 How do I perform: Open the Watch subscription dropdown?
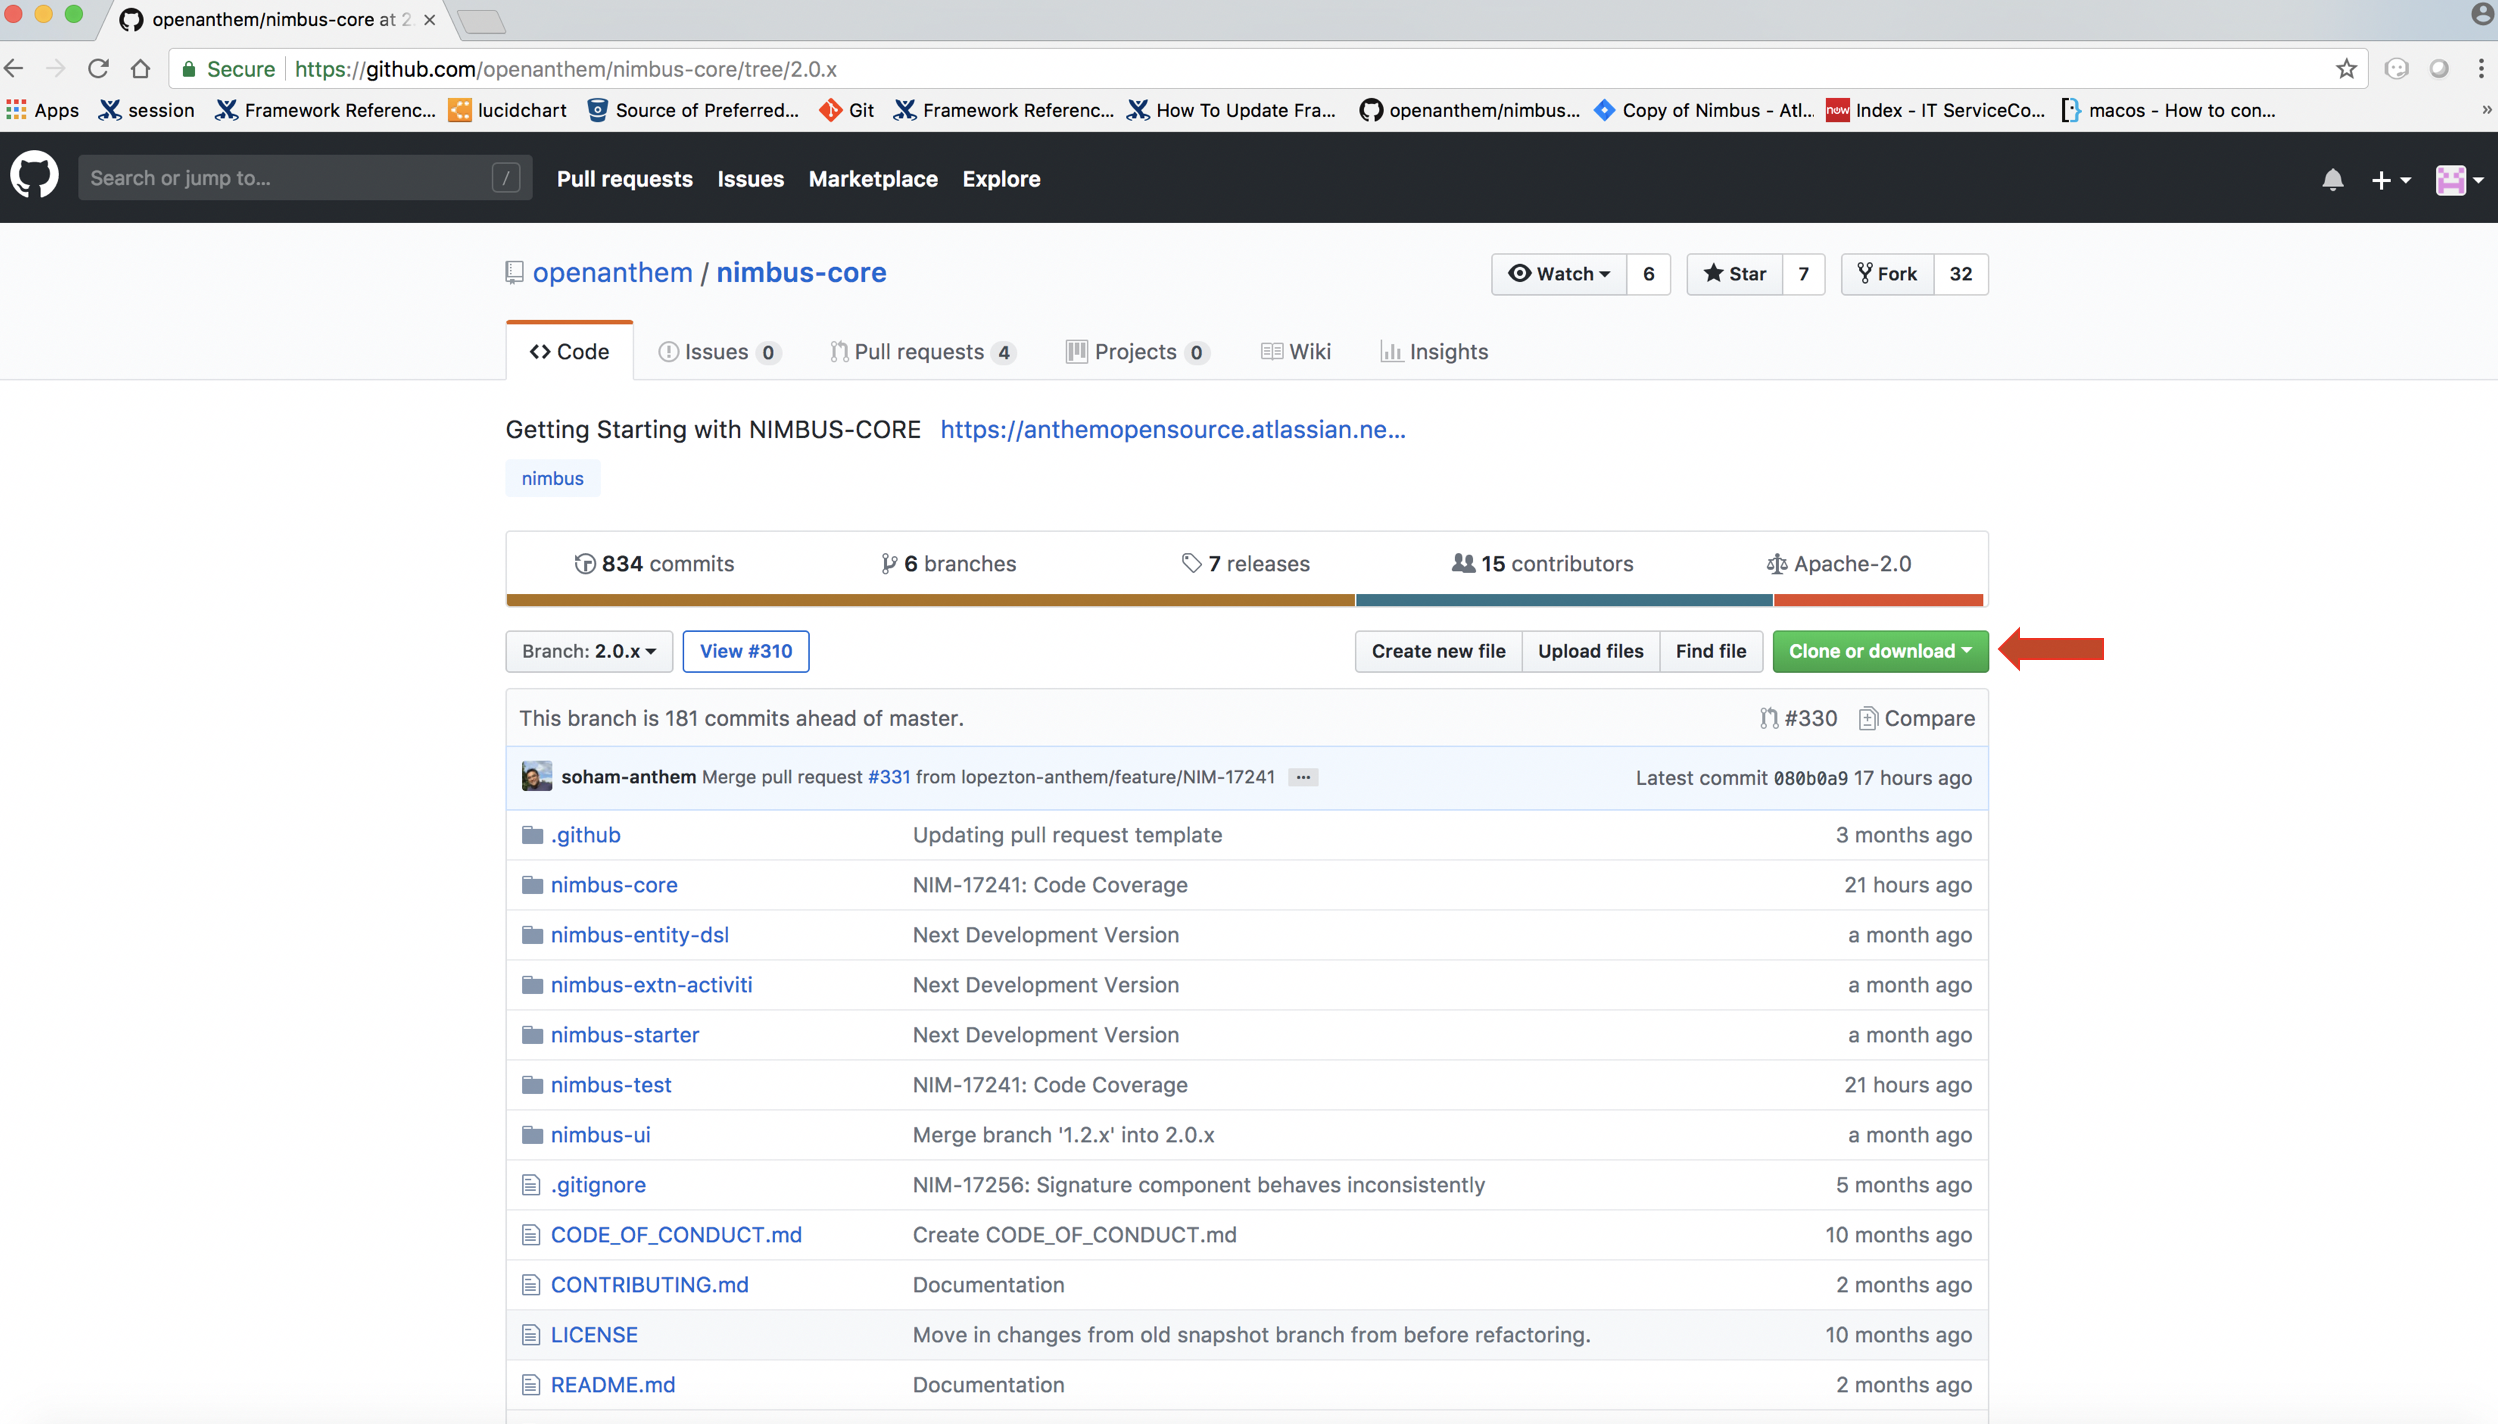pyautogui.click(x=1559, y=273)
